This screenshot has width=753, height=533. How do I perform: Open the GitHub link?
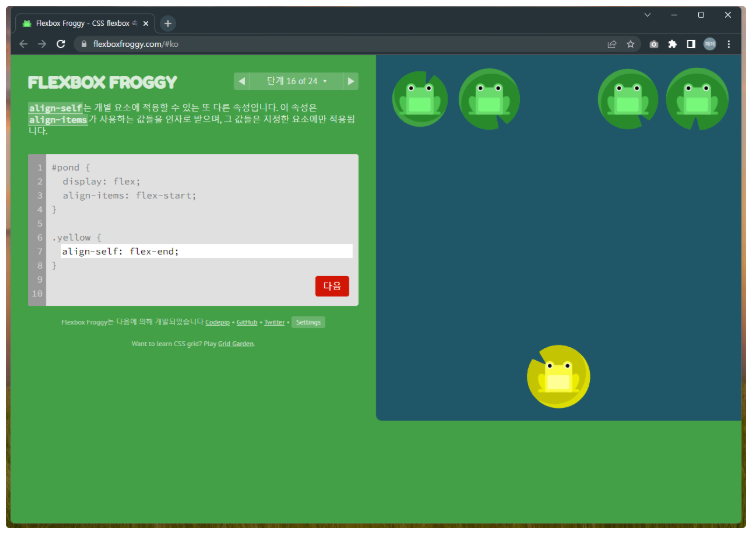coord(247,322)
